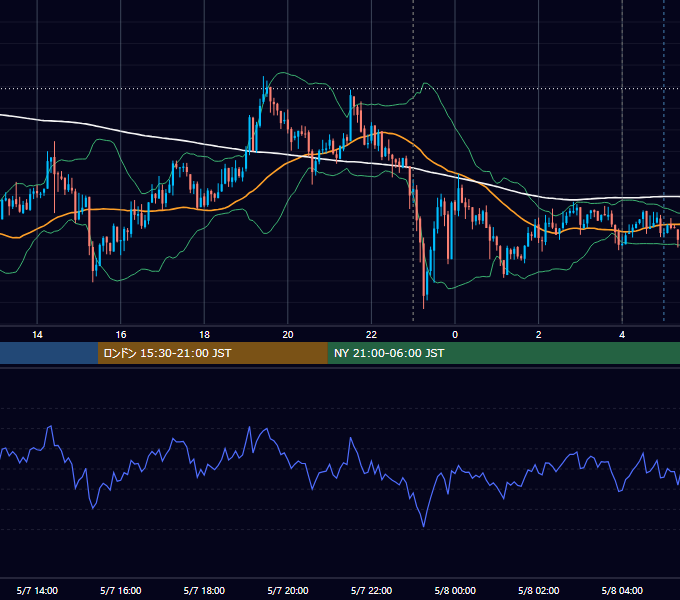680x600 pixels.
Task: Click the 0 hour axis label
Action: 455,335
